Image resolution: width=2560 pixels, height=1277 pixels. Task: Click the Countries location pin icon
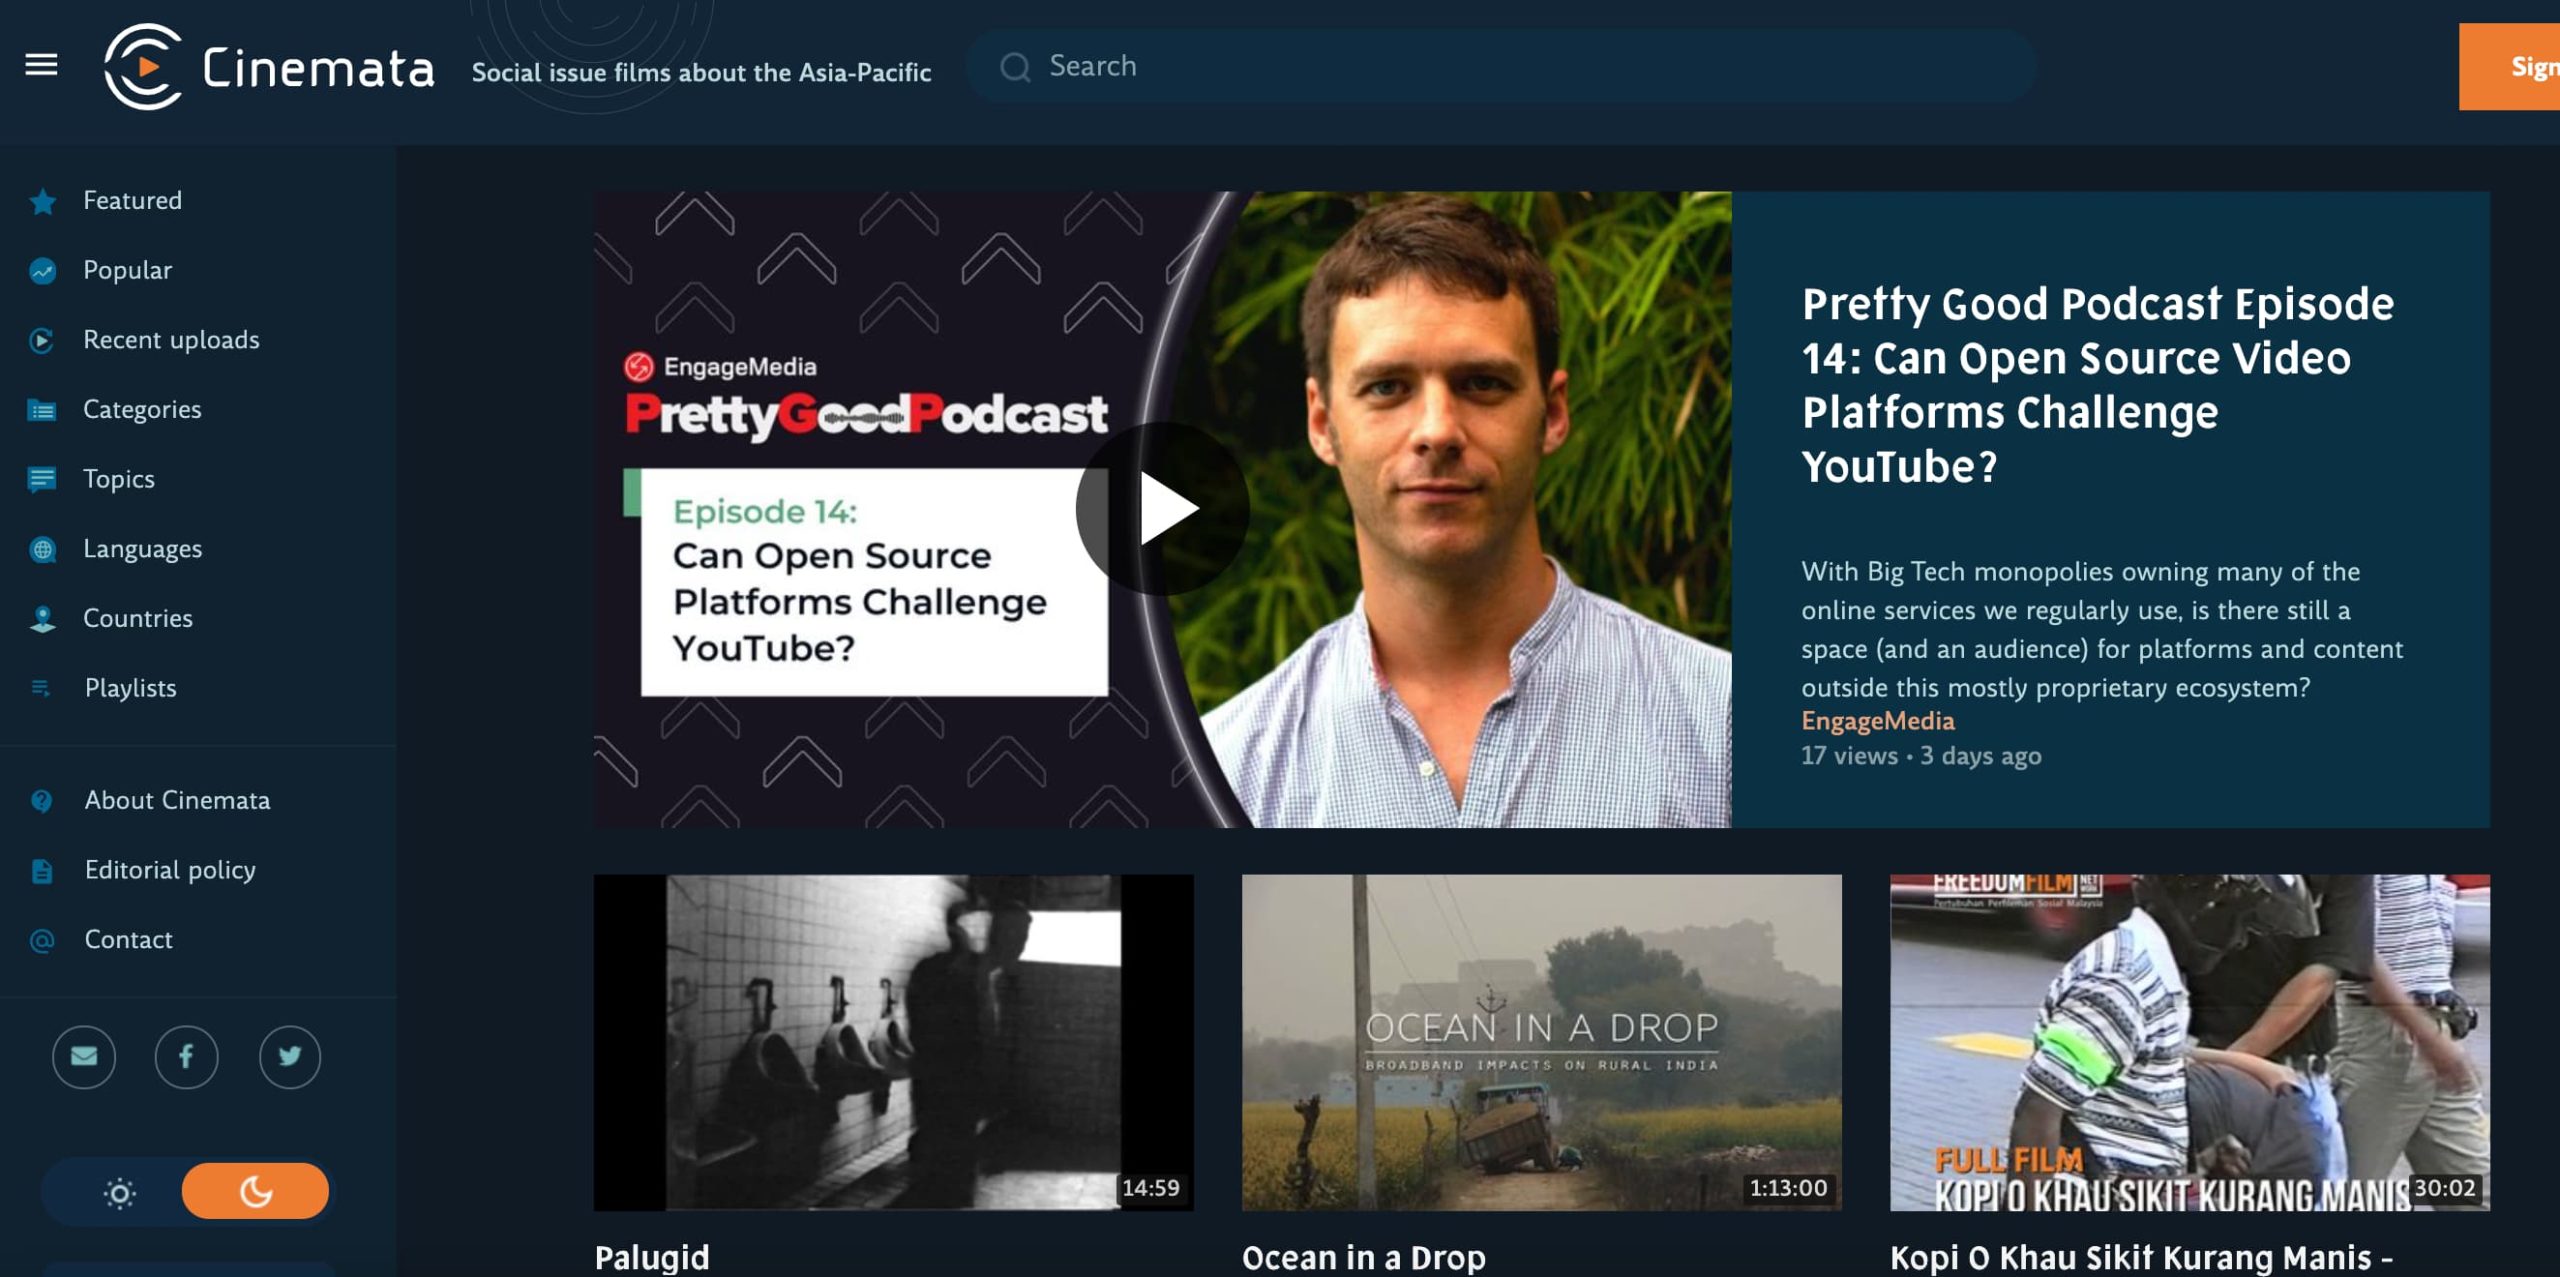[41, 617]
